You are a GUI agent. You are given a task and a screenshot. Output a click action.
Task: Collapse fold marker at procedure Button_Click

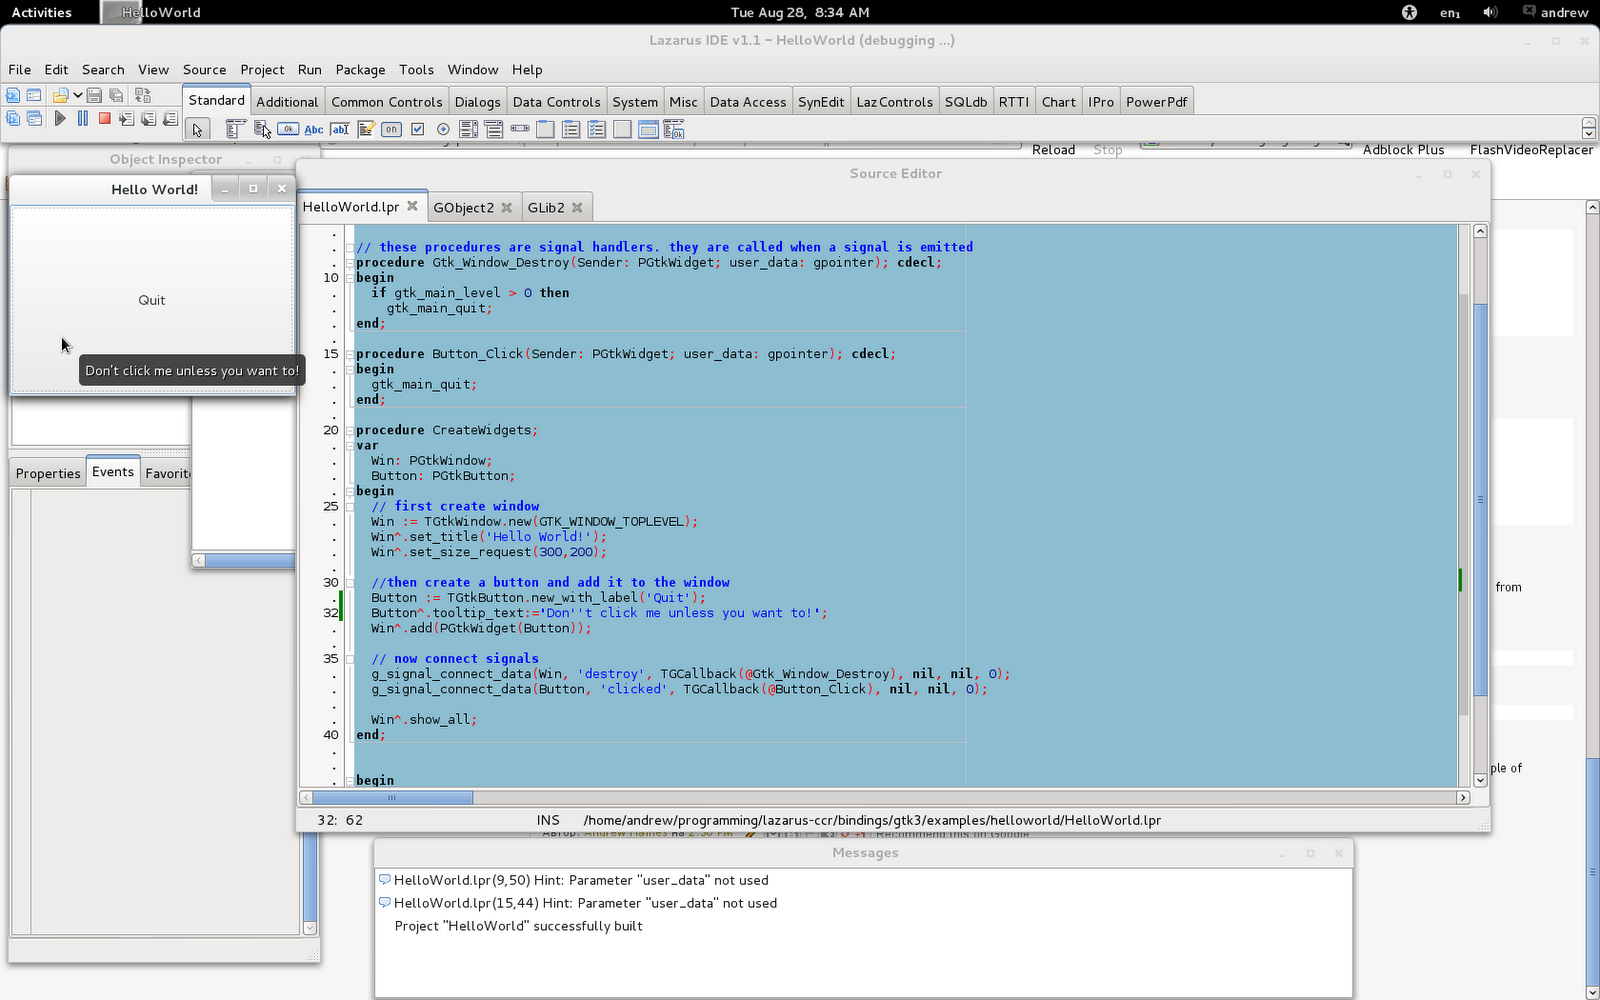pyautogui.click(x=350, y=354)
